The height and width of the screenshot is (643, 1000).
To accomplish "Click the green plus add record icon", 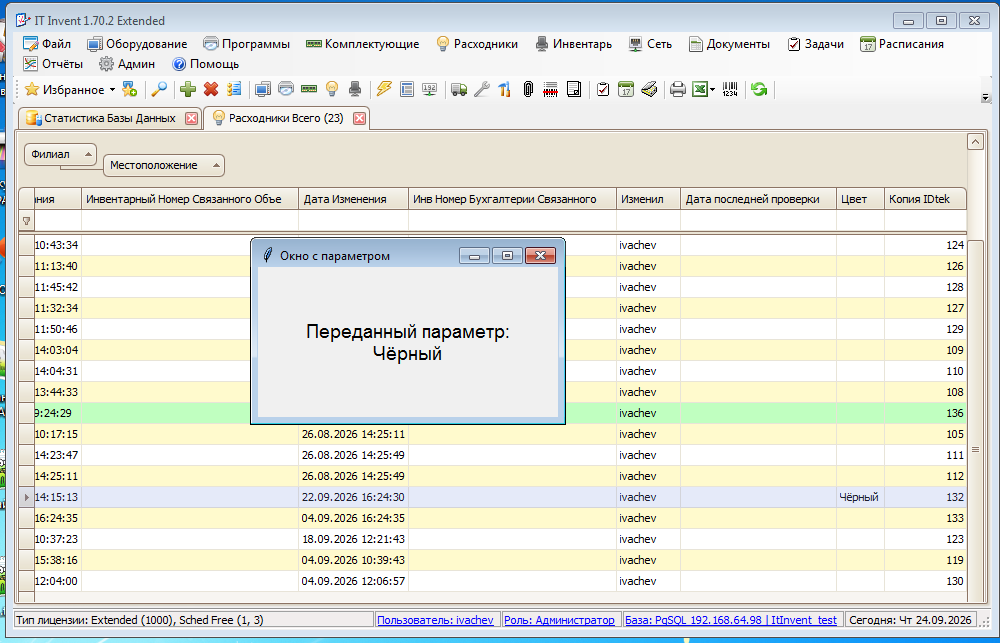I will (188, 89).
